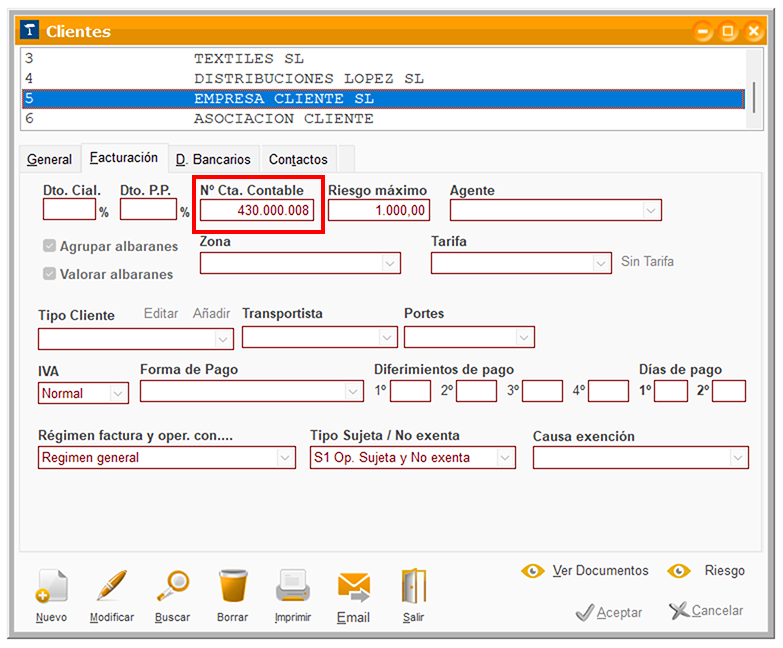Click the 2º Diferimientos de pago field

(x=476, y=391)
